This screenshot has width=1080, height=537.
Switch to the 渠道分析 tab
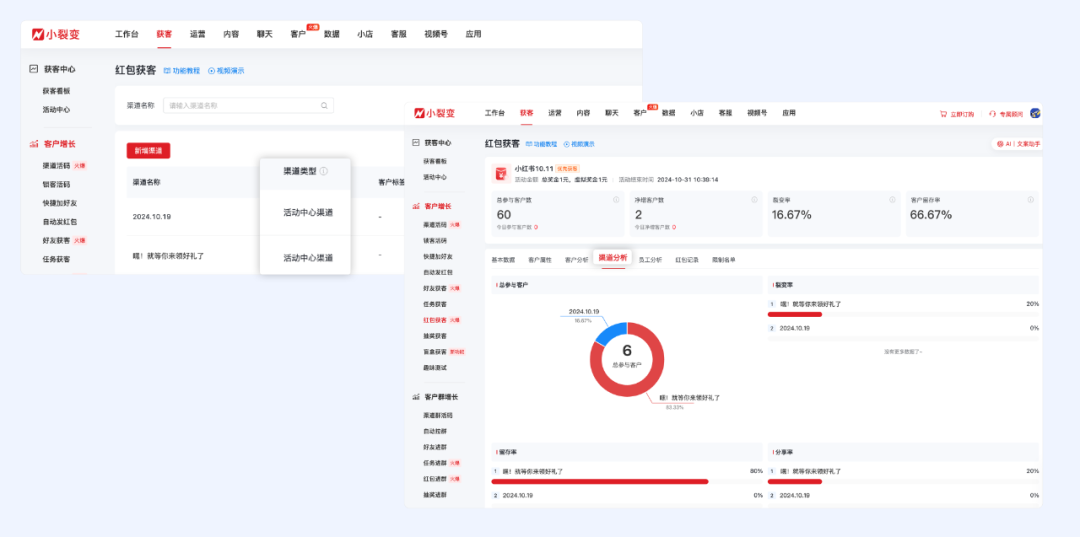[x=612, y=258]
